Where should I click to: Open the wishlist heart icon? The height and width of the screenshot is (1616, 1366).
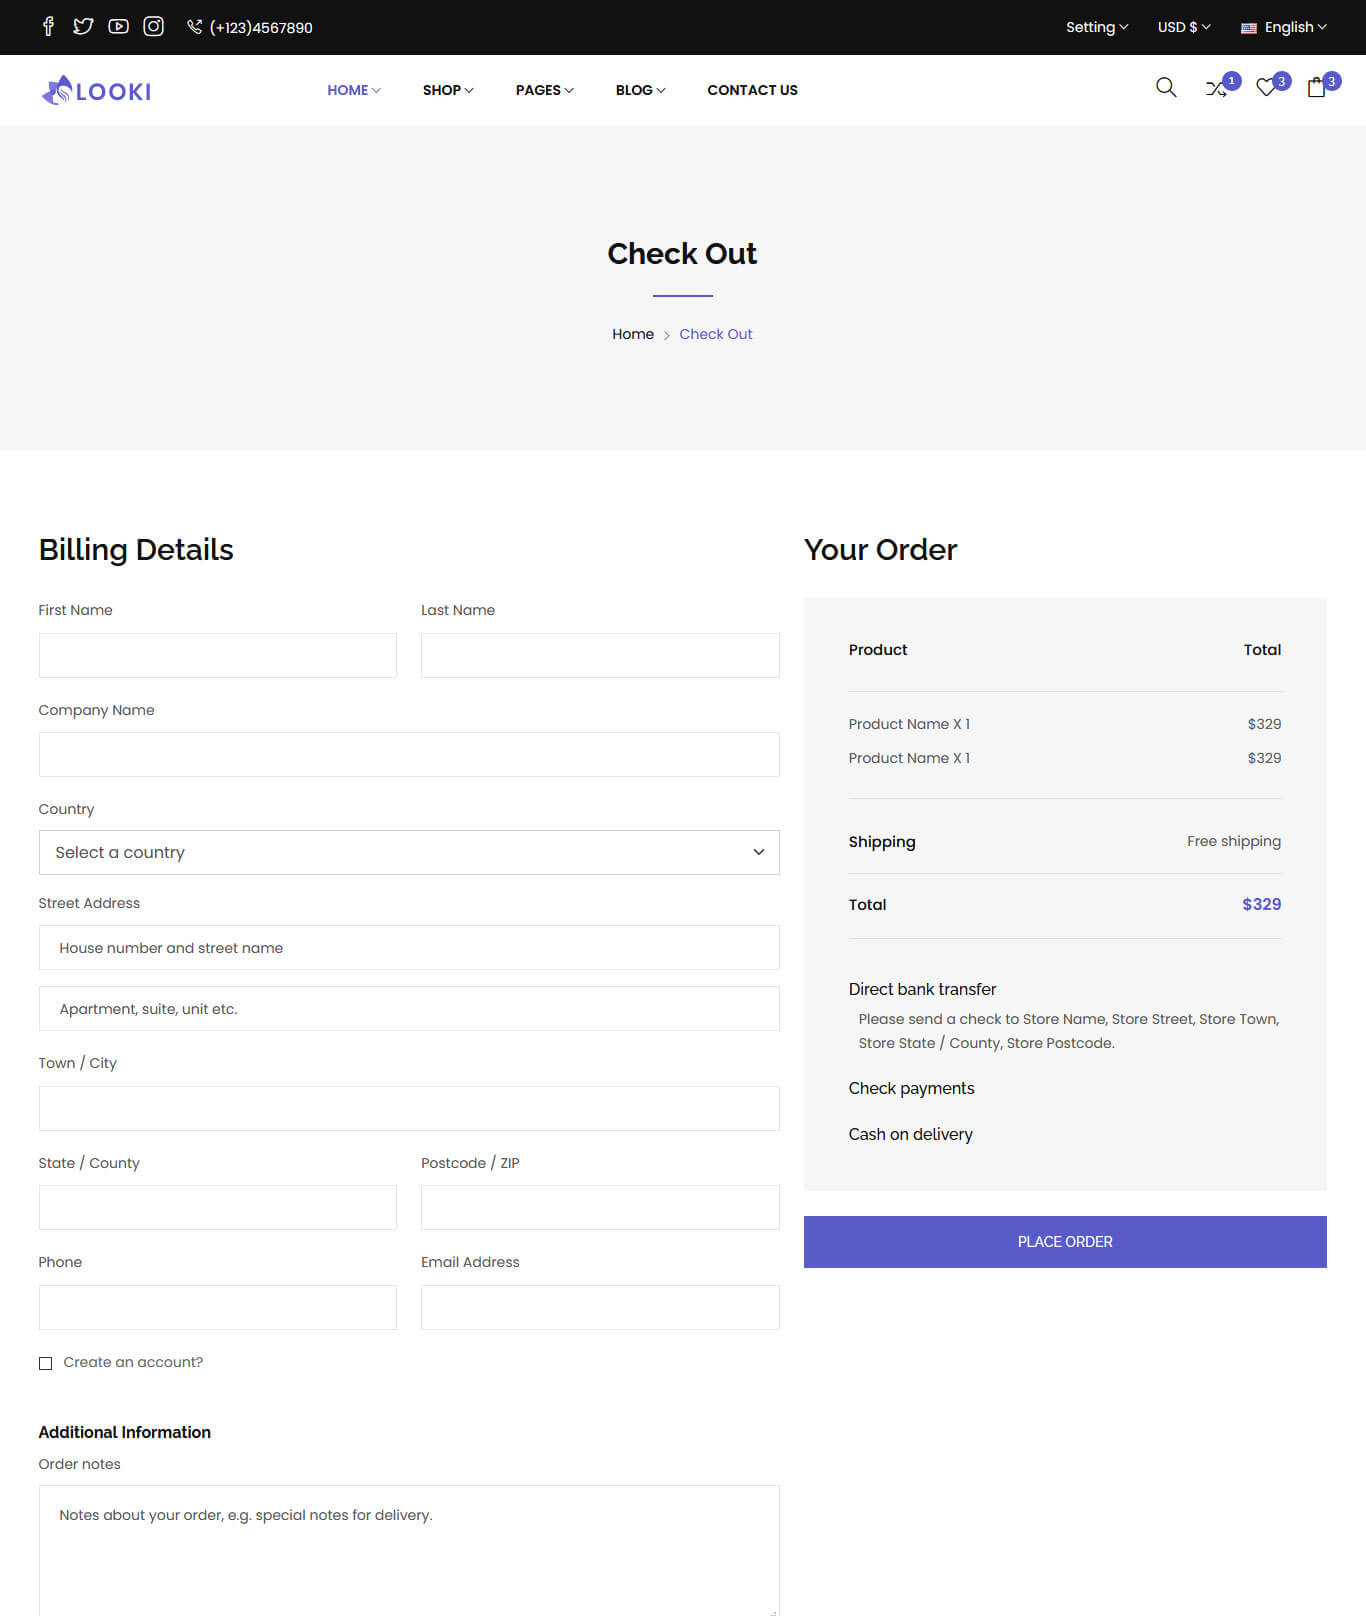[1266, 88]
